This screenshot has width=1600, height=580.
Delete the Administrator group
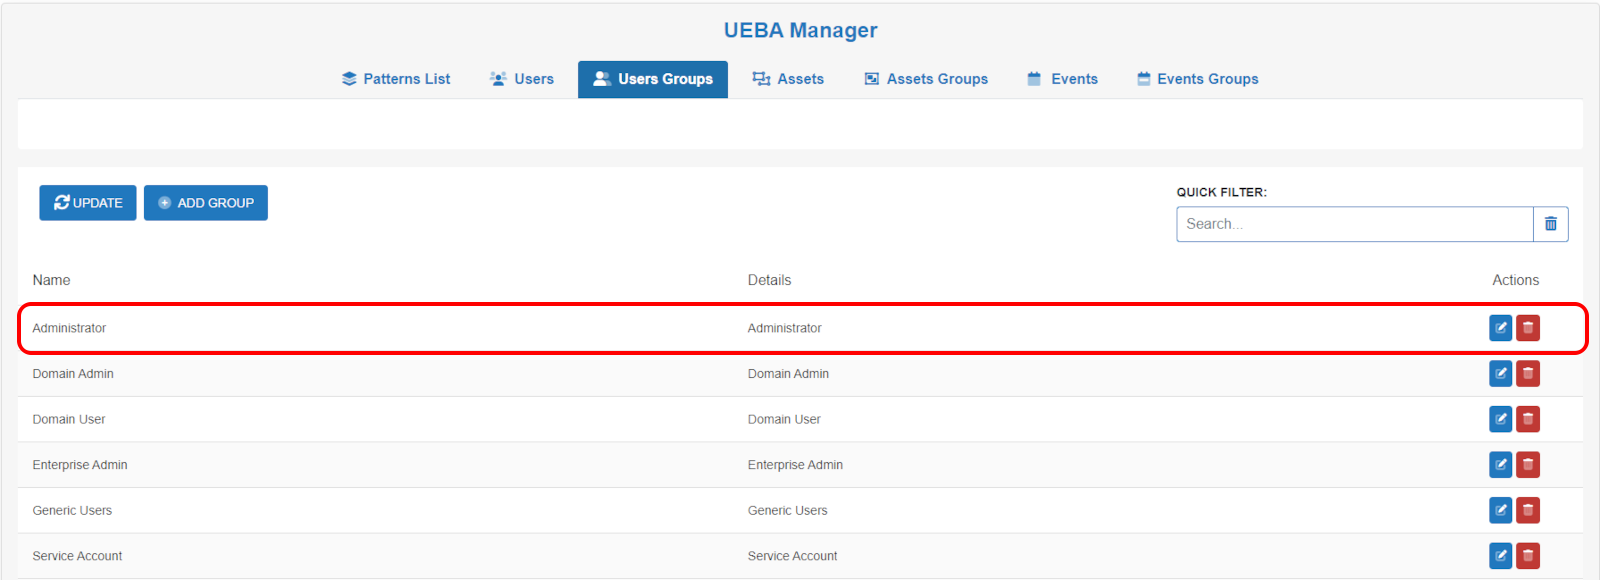point(1528,328)
